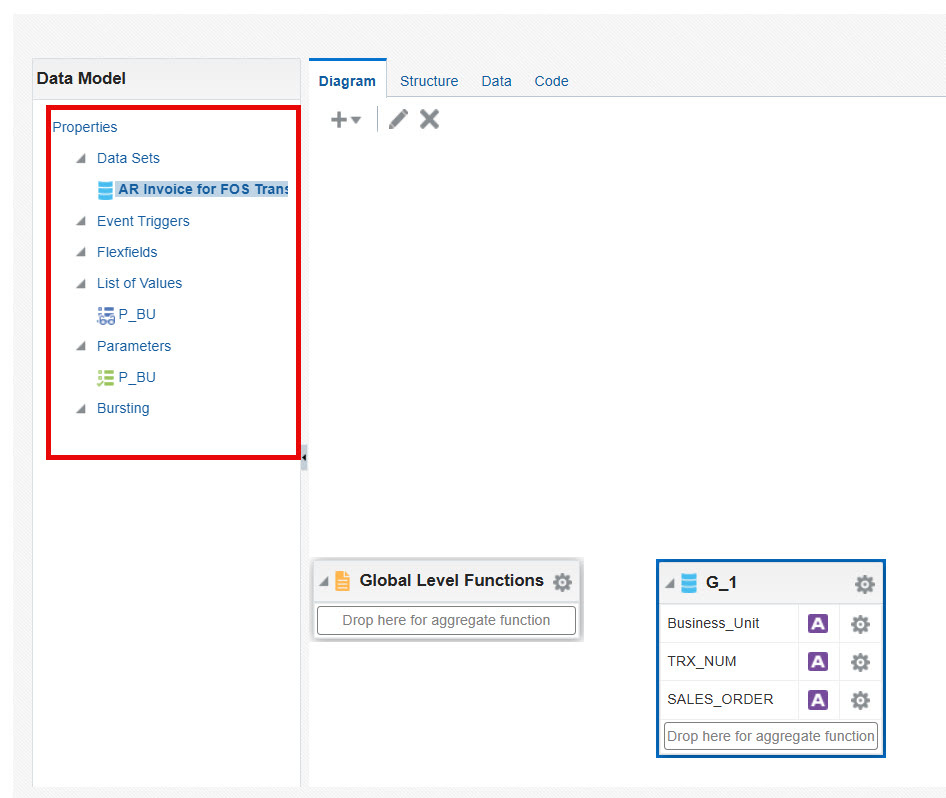Collapse the Bursting node arrow
This screenshot has height=798, width=946.
click(81, 409)
